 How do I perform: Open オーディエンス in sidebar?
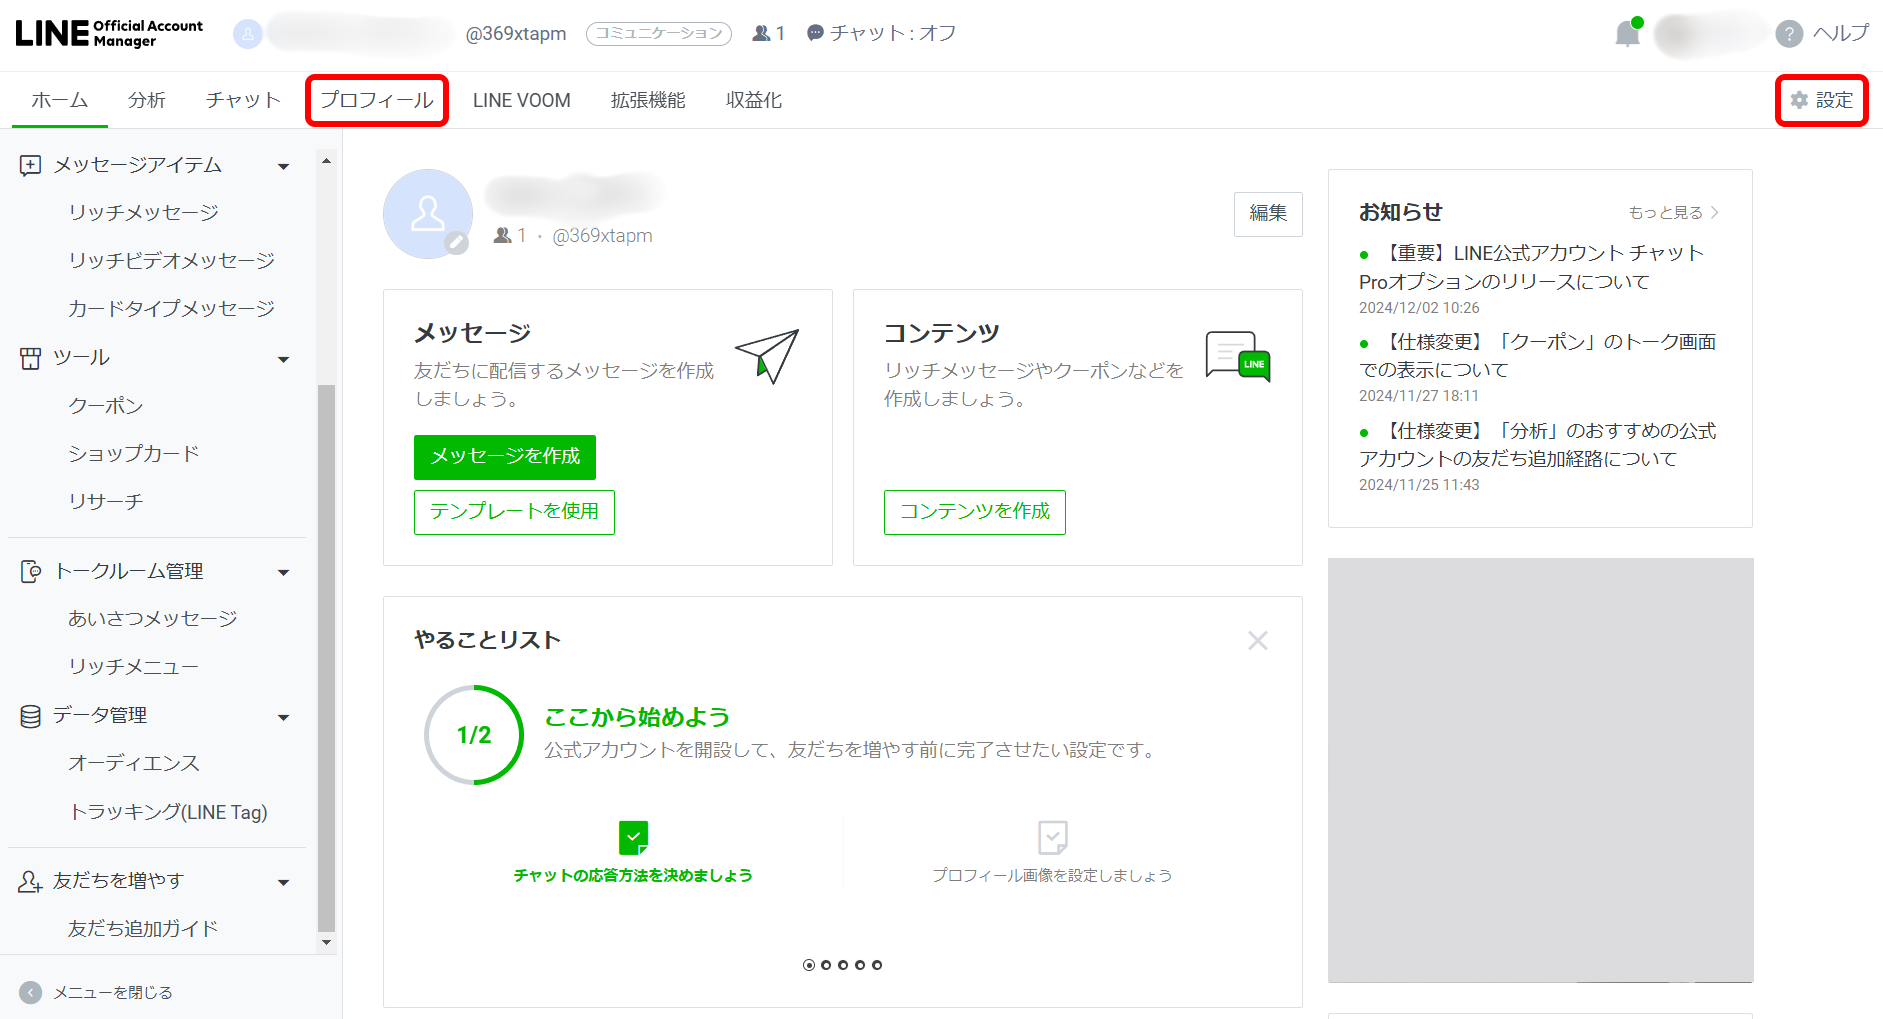click(x=133, y=763)
